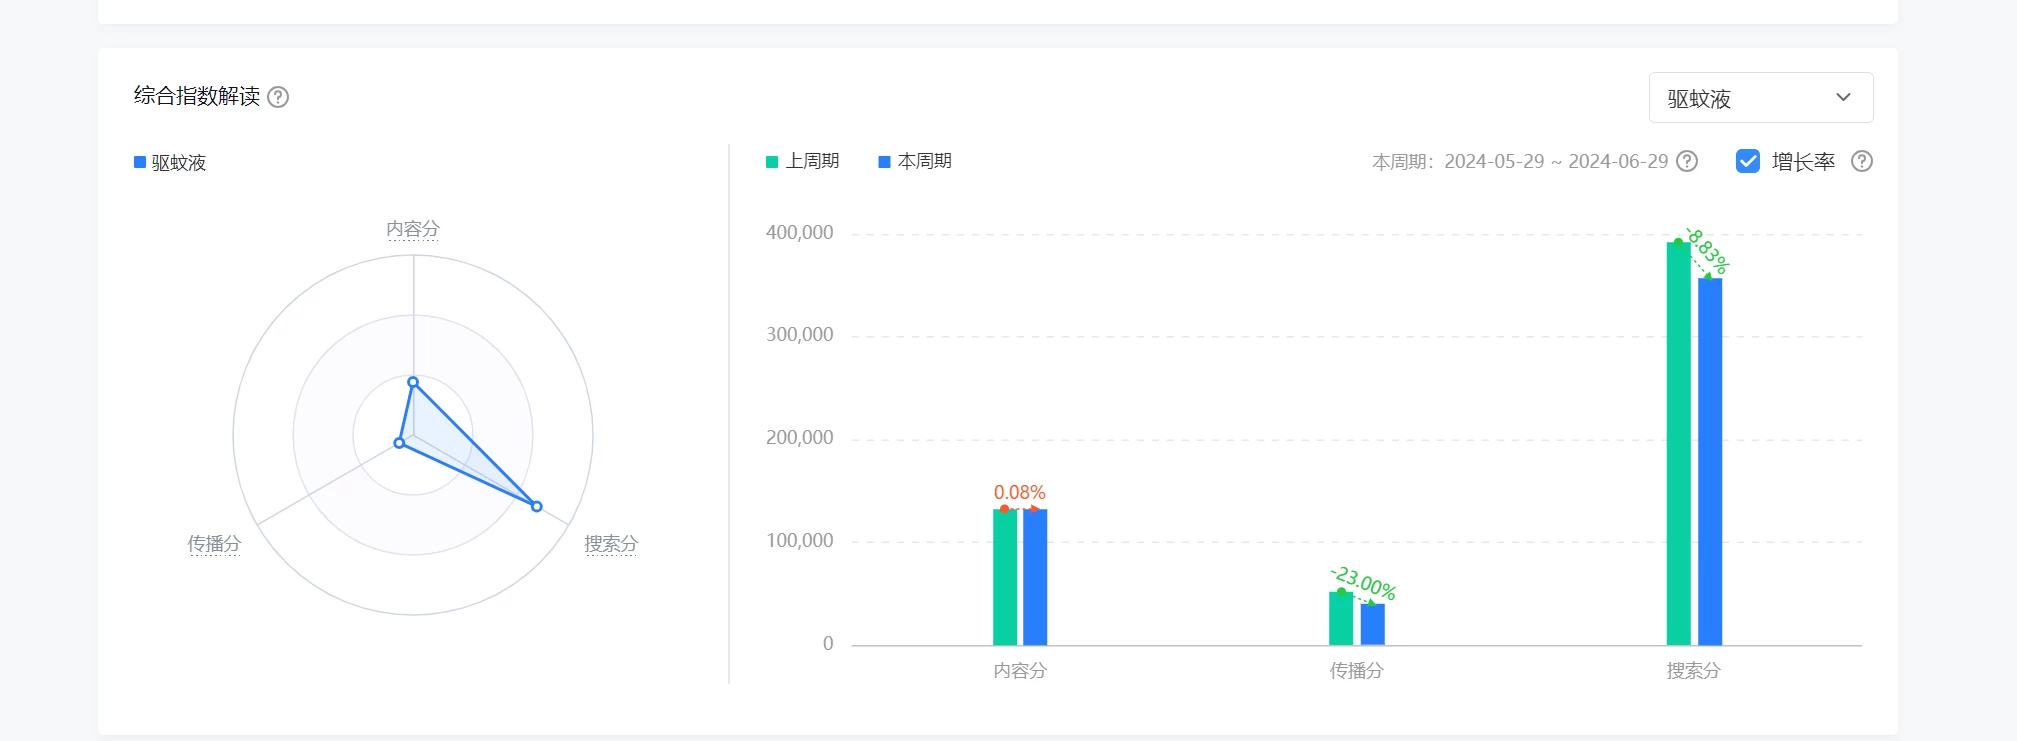
Task: Click the dropdown chevron arrow
Action: pyautogui.click(x=1843, y=98)
